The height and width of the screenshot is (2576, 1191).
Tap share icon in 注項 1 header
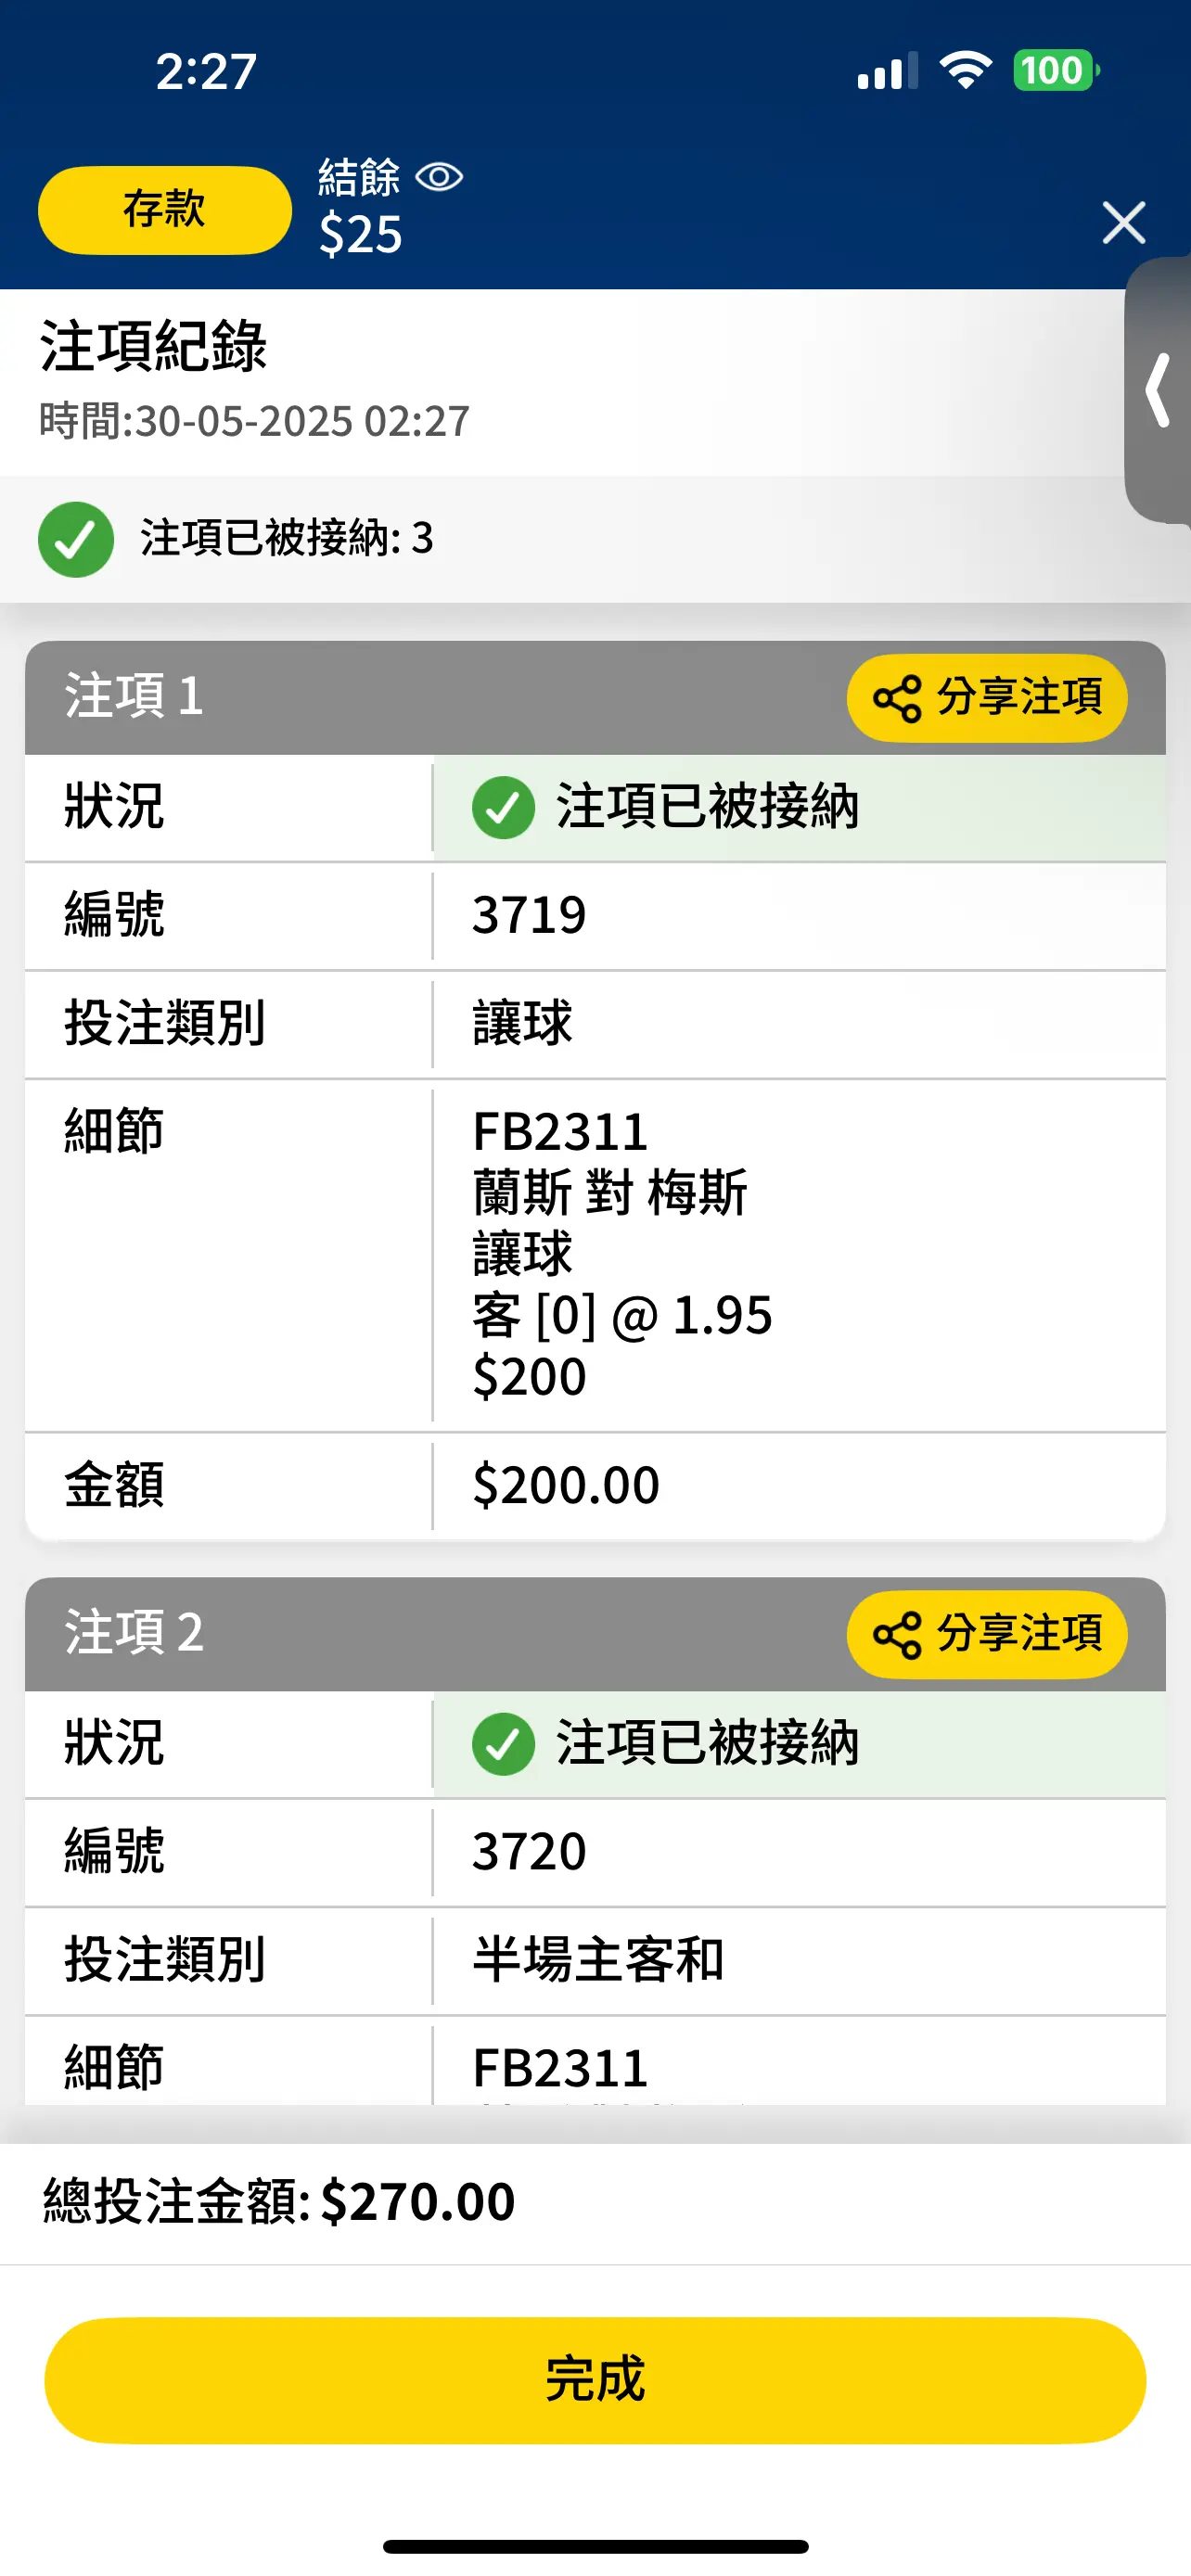(897, 698)
